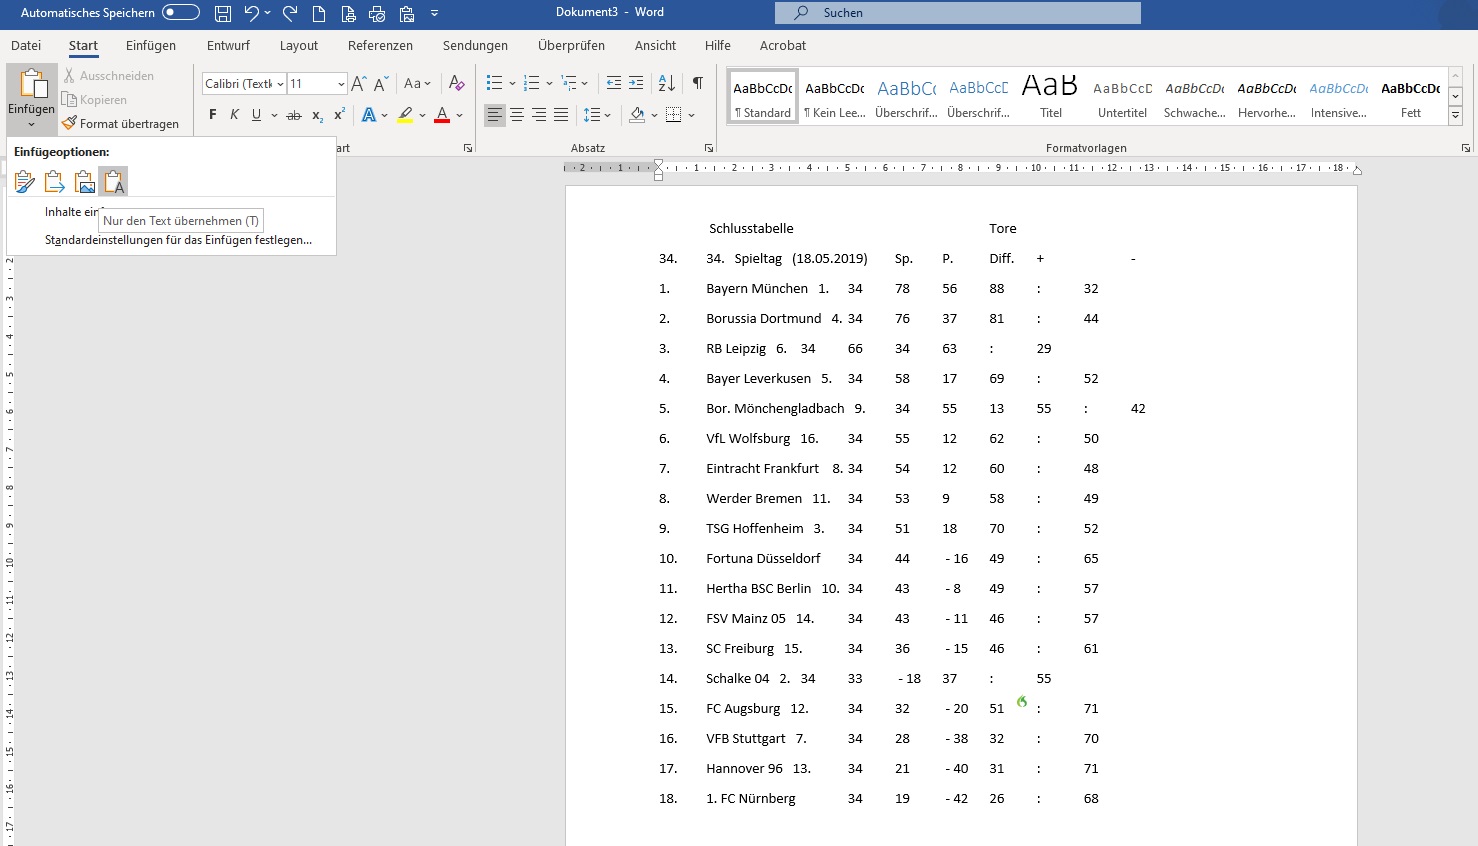Apply paragraph shading with the paint bucket
The width and height of the screenshot is (1478, 846).
(637, 115)
